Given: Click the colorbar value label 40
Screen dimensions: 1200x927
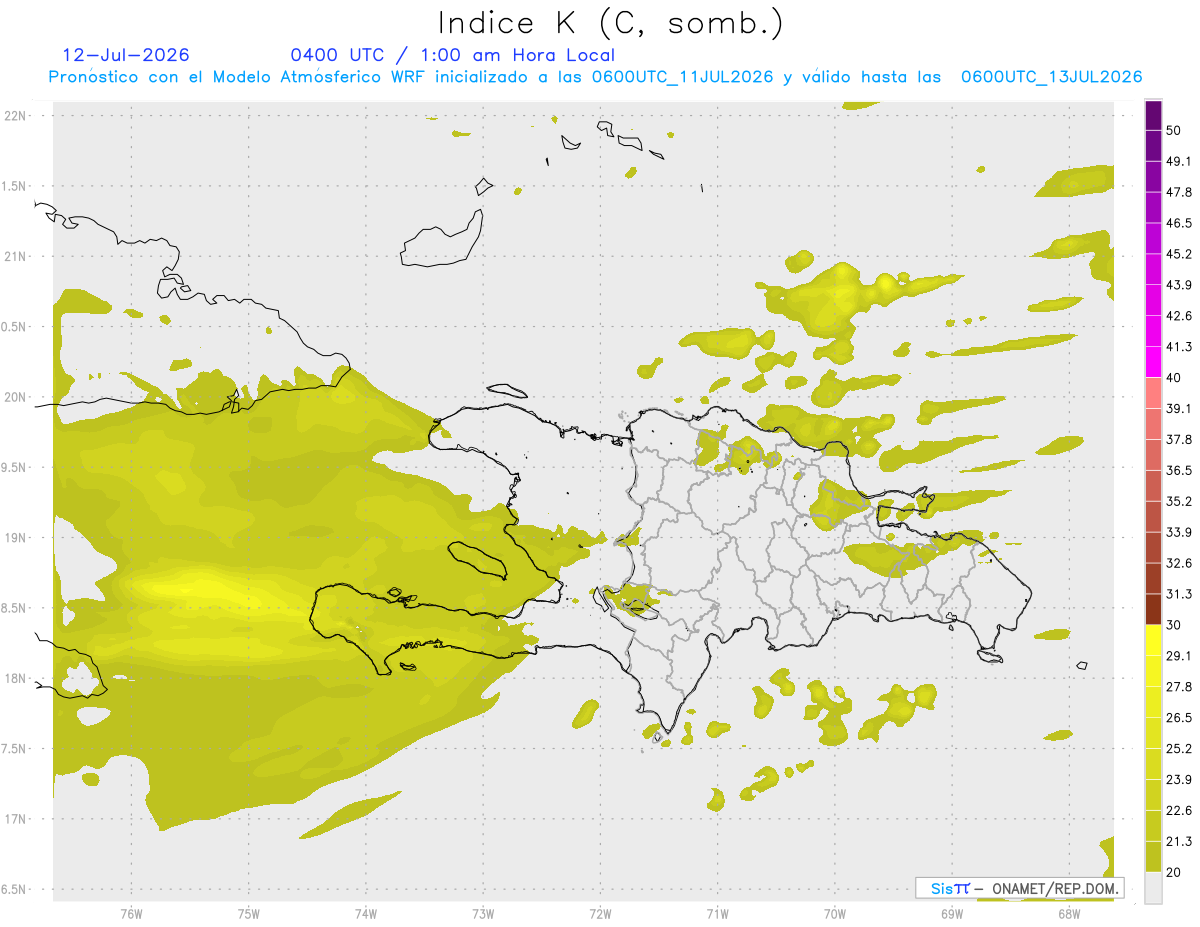Looking at the screenshot, I should pyautogui.click(x=1174, y=378).
